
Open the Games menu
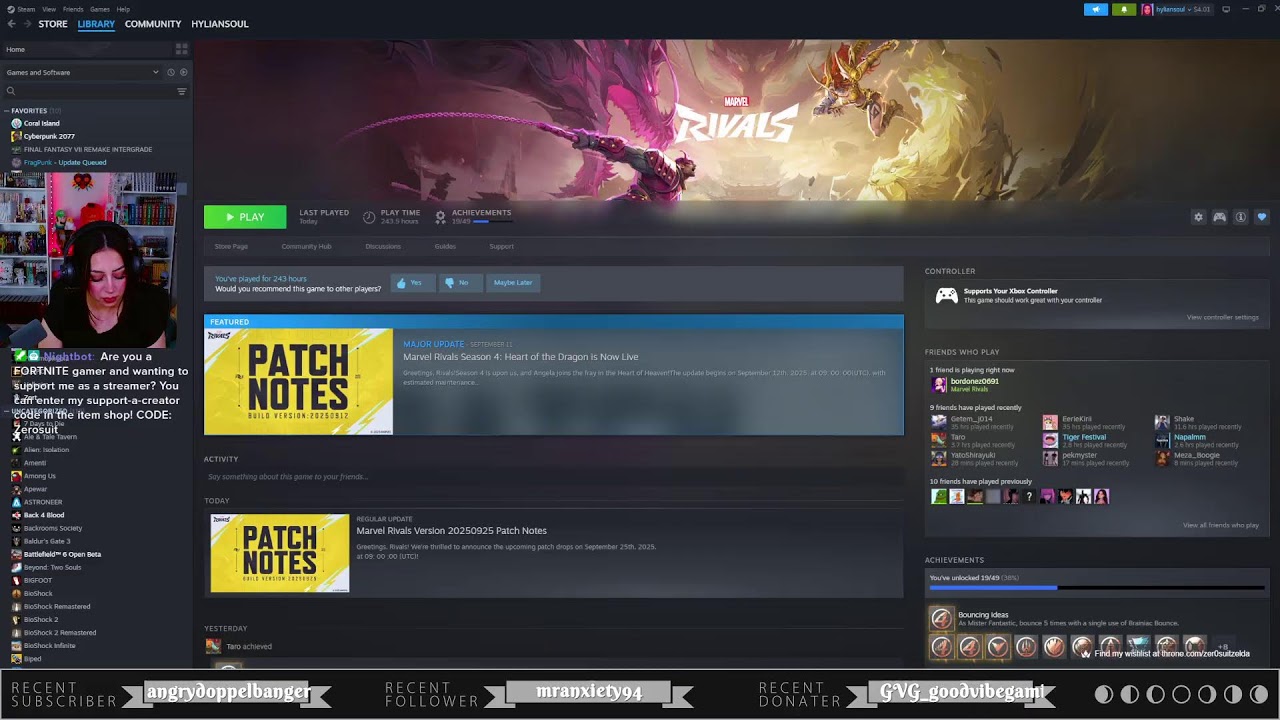pyautogui.click(x=100, y=9)
